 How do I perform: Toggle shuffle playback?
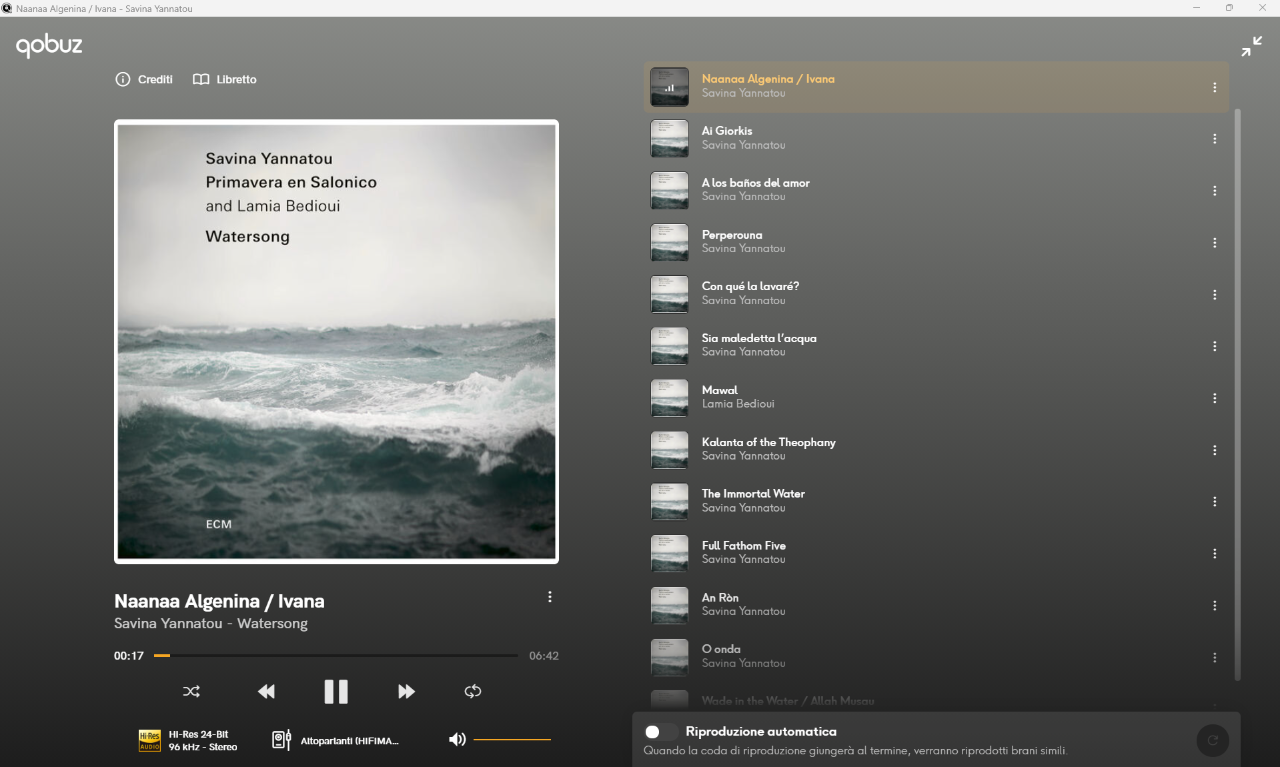192,691
